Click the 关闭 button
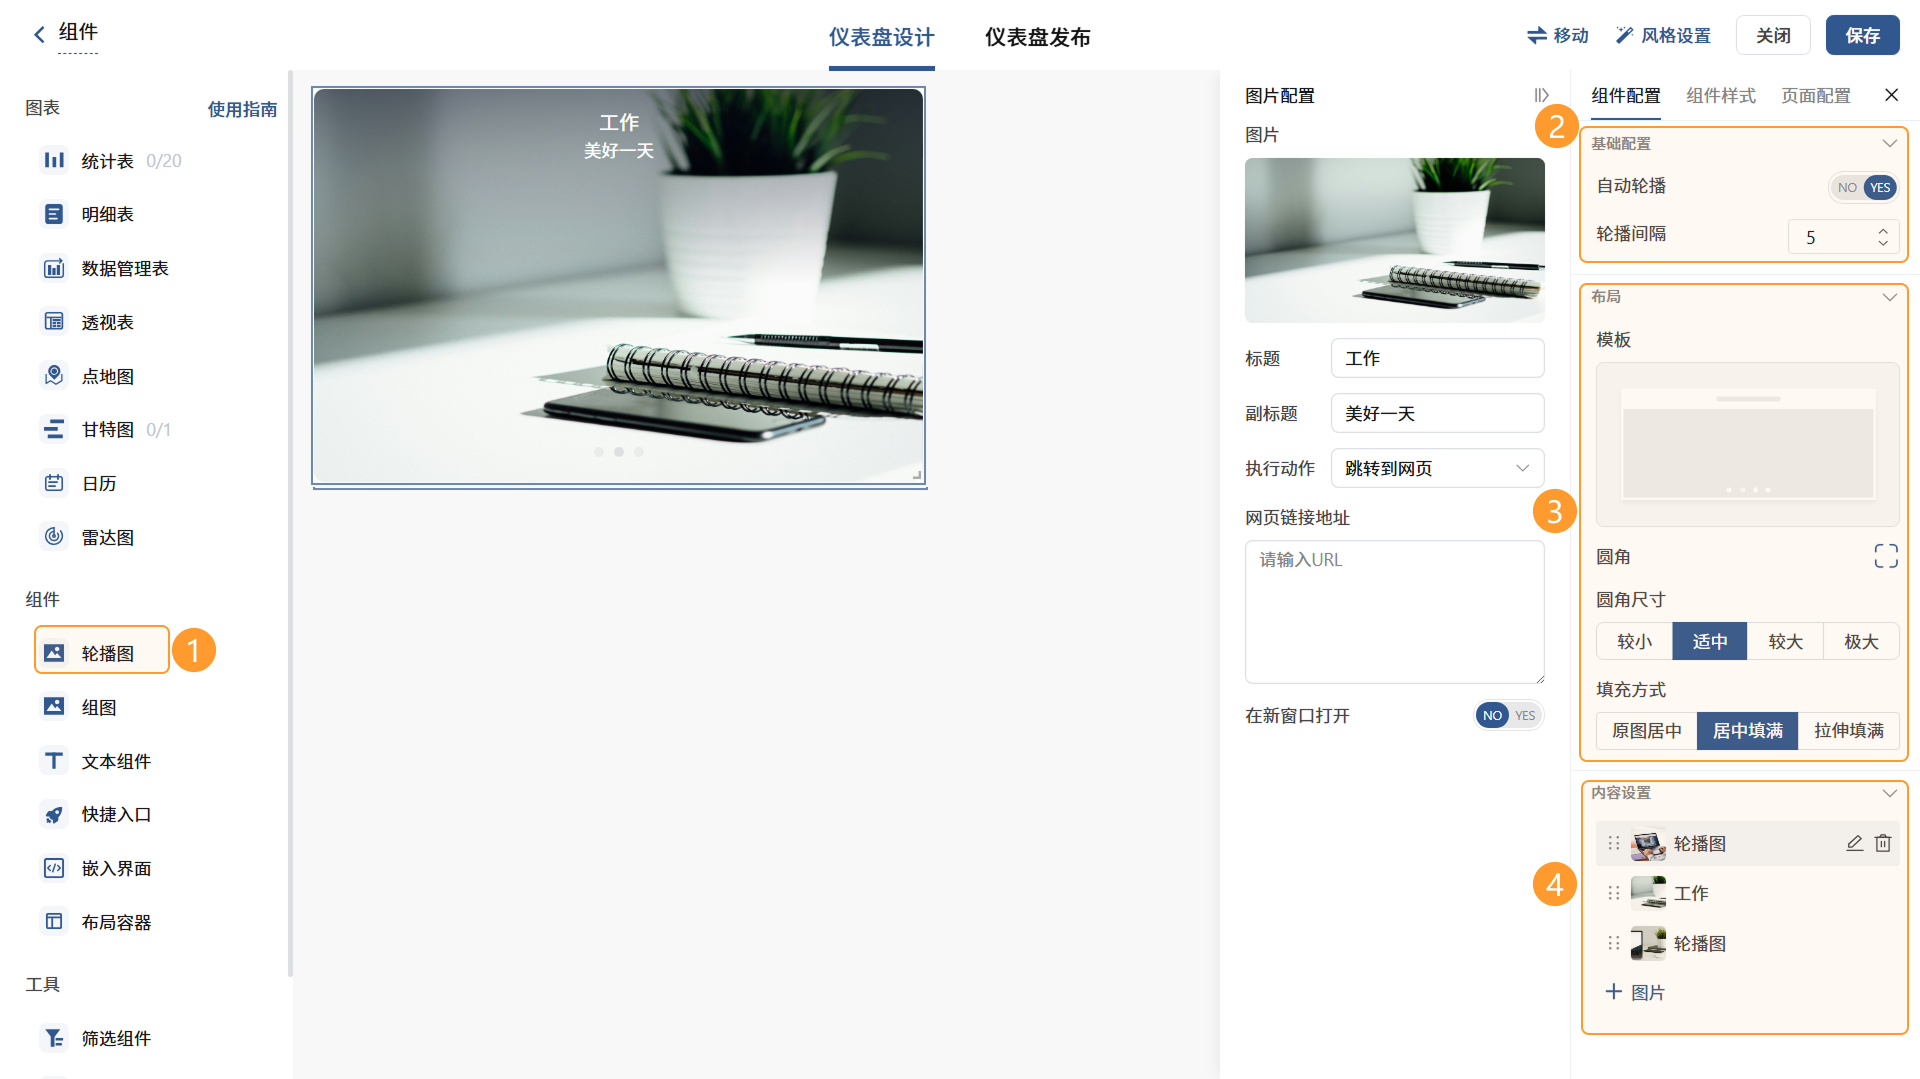The height and width of the screenshot is (1079, 1920). click(x=1773, y=36)
